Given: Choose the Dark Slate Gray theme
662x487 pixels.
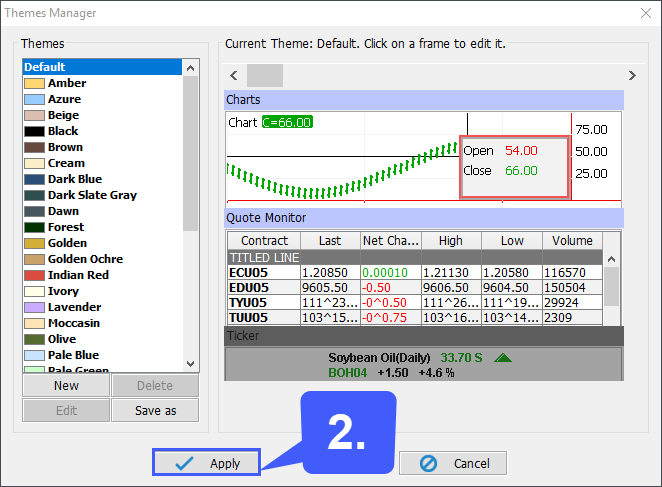Looking at the screenshot, I should pyautogui.click(x=102, y=195).
